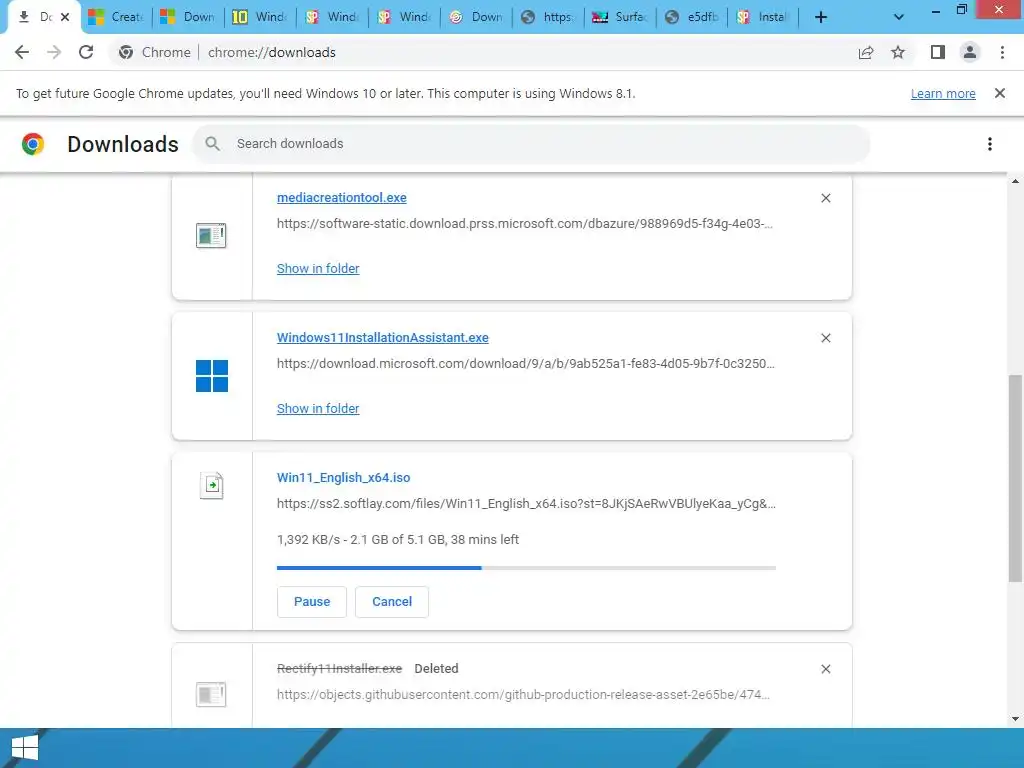This screenshot has width=1024, height=768.
Task: Open the Windows11InstallationAssistant.exe link
Action: pyautogui.click(x=383, y=338)
